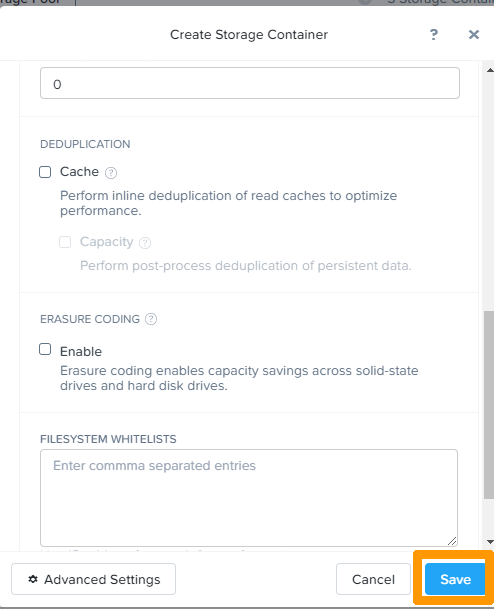Viewport: 494px width, 609px height.
Task: Show Erasure Coding help tooltip icon
Action: [151, 319]
